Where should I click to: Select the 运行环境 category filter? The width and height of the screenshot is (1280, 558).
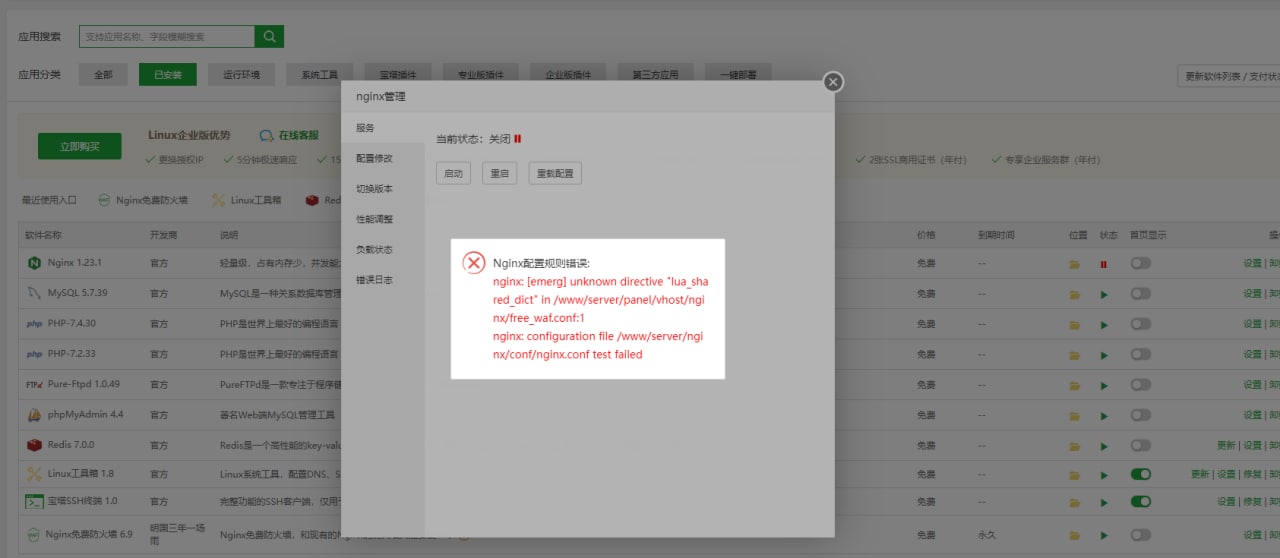pyautogui.click(x=241, y=75)
